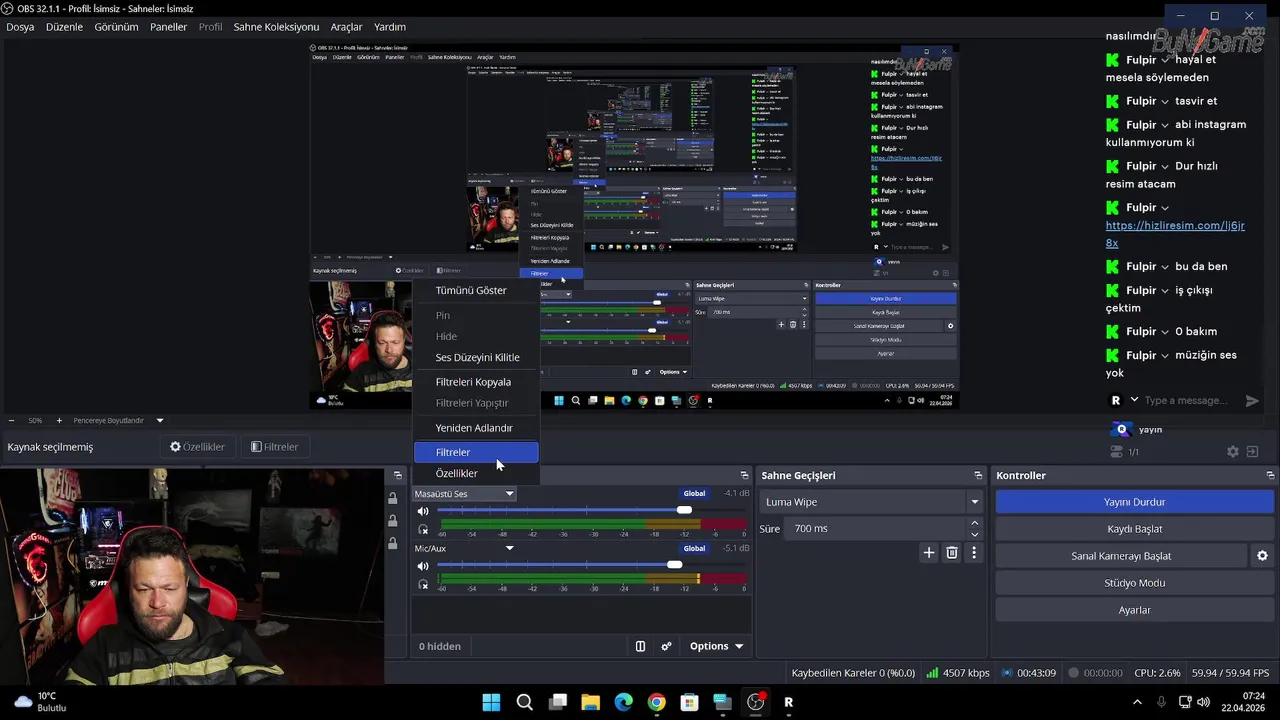Open advanced audio properties gears icon
The image size is (1280, 720).
click(666, 646)
